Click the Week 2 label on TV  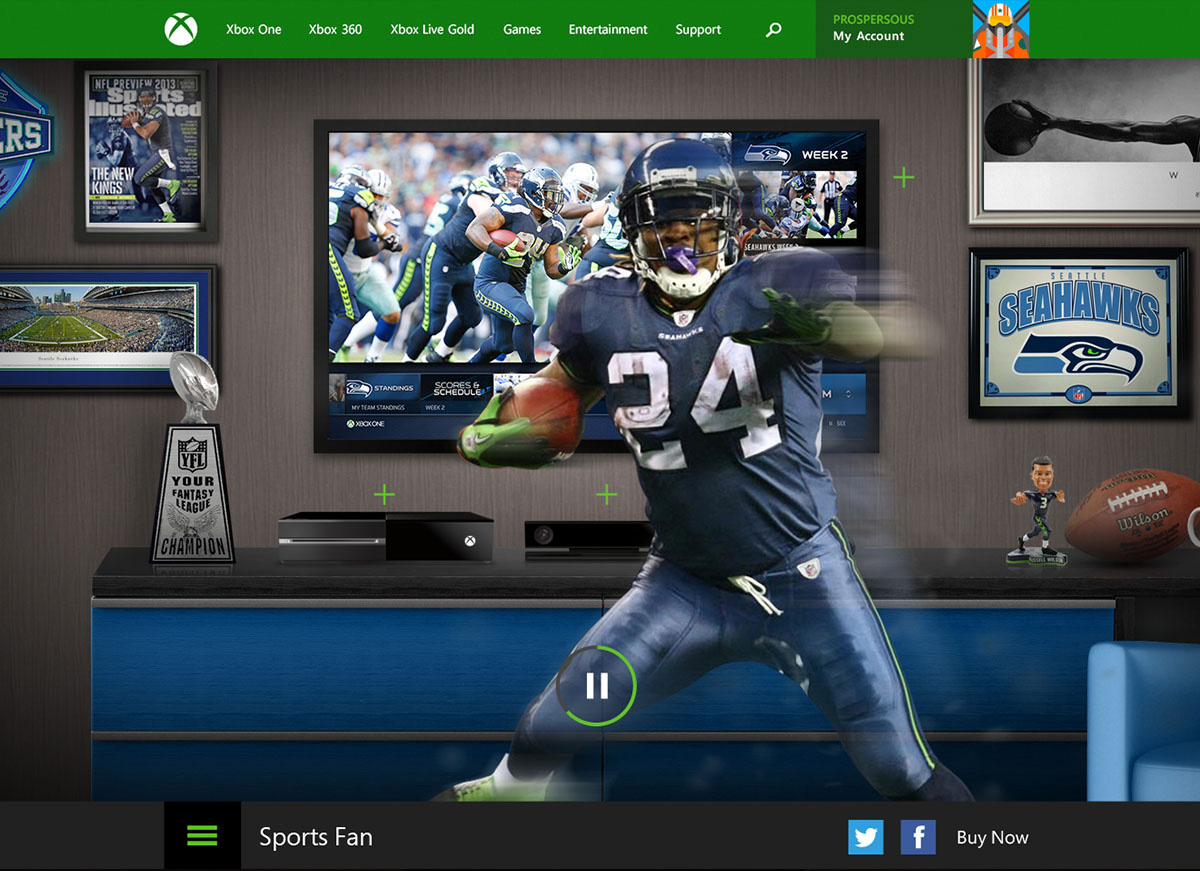coord(825,155)
